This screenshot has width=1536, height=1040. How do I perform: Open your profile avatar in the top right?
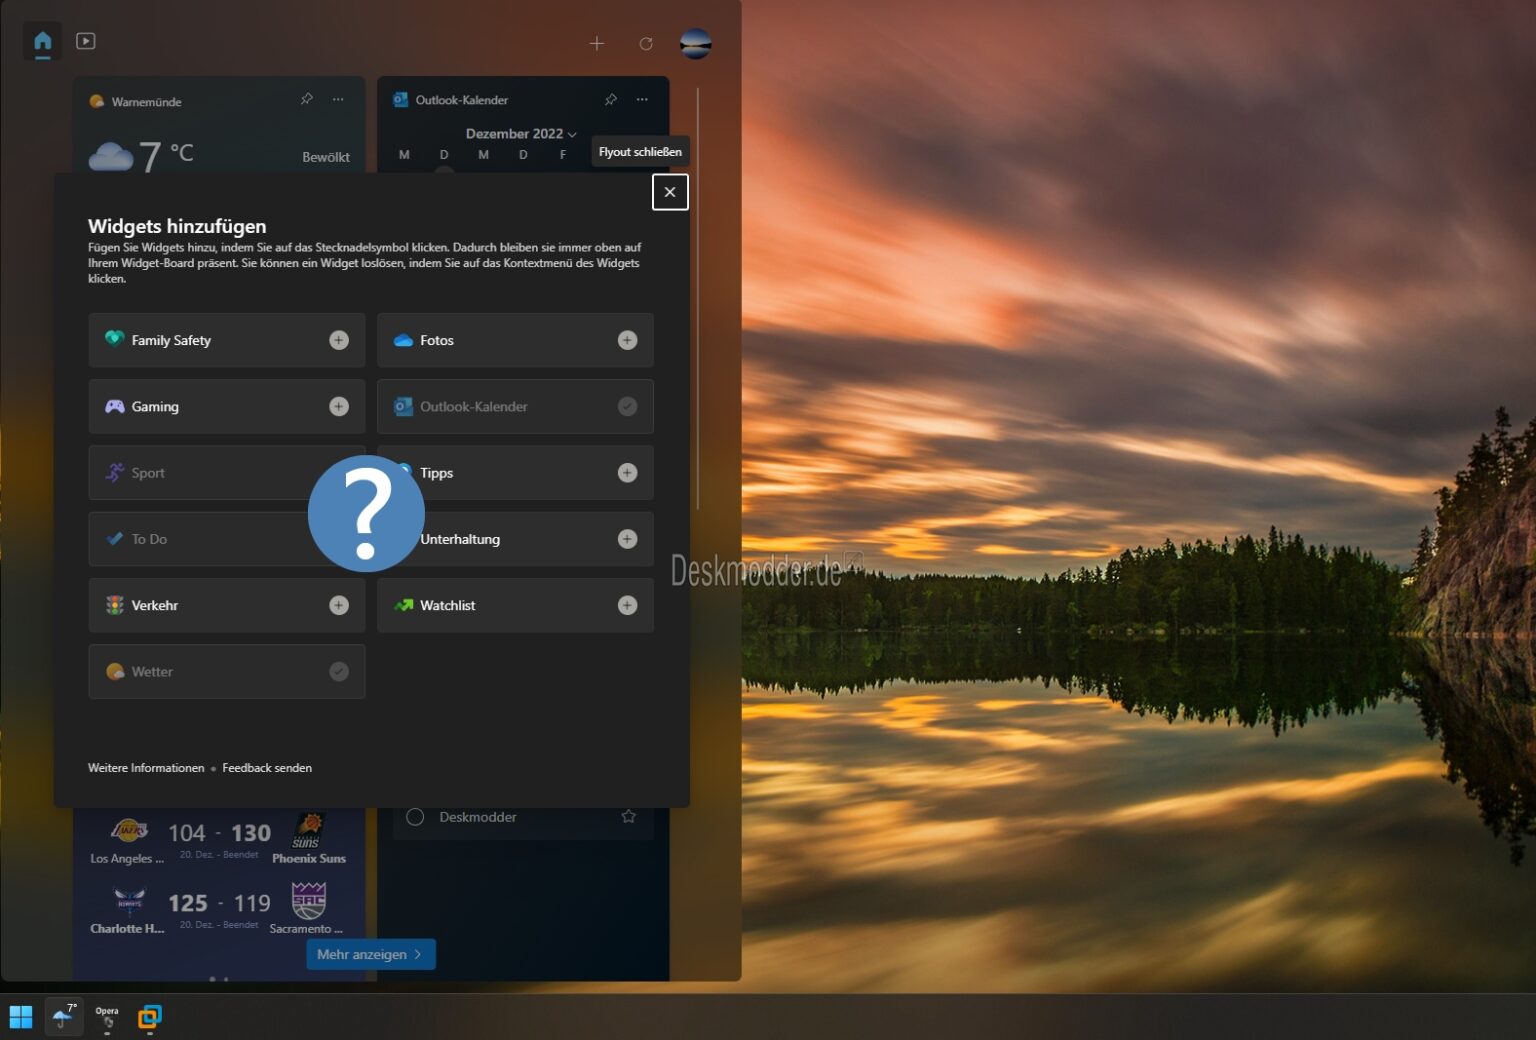coord(696,43)
